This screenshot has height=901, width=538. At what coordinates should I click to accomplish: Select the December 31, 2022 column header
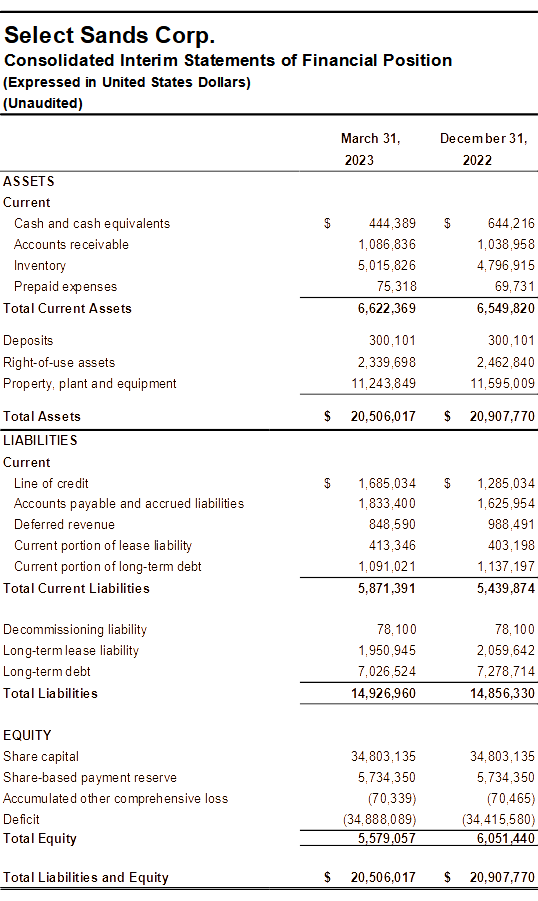[483, 149]
